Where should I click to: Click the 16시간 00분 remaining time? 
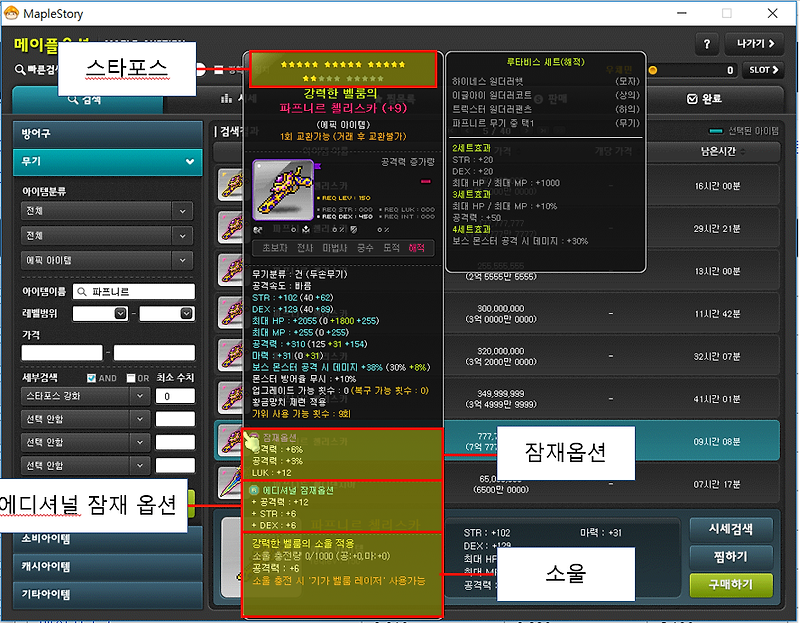[717, 186]
